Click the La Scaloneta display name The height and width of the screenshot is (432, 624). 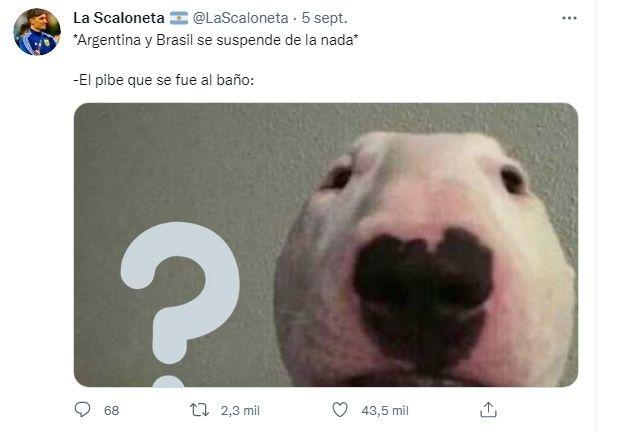click(119, 18)
